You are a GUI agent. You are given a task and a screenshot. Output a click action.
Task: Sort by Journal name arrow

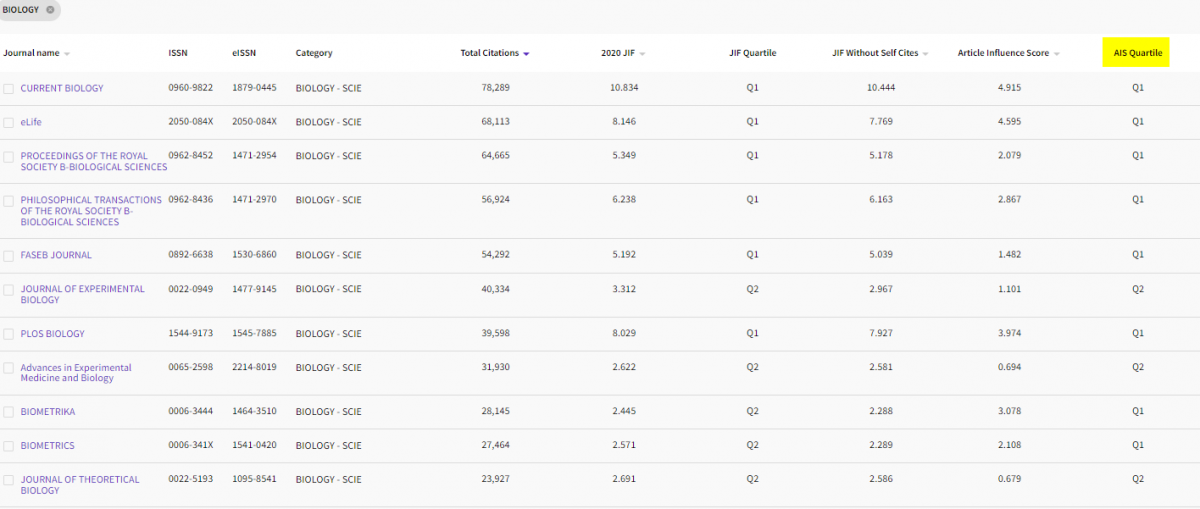(x=67, y=54)
